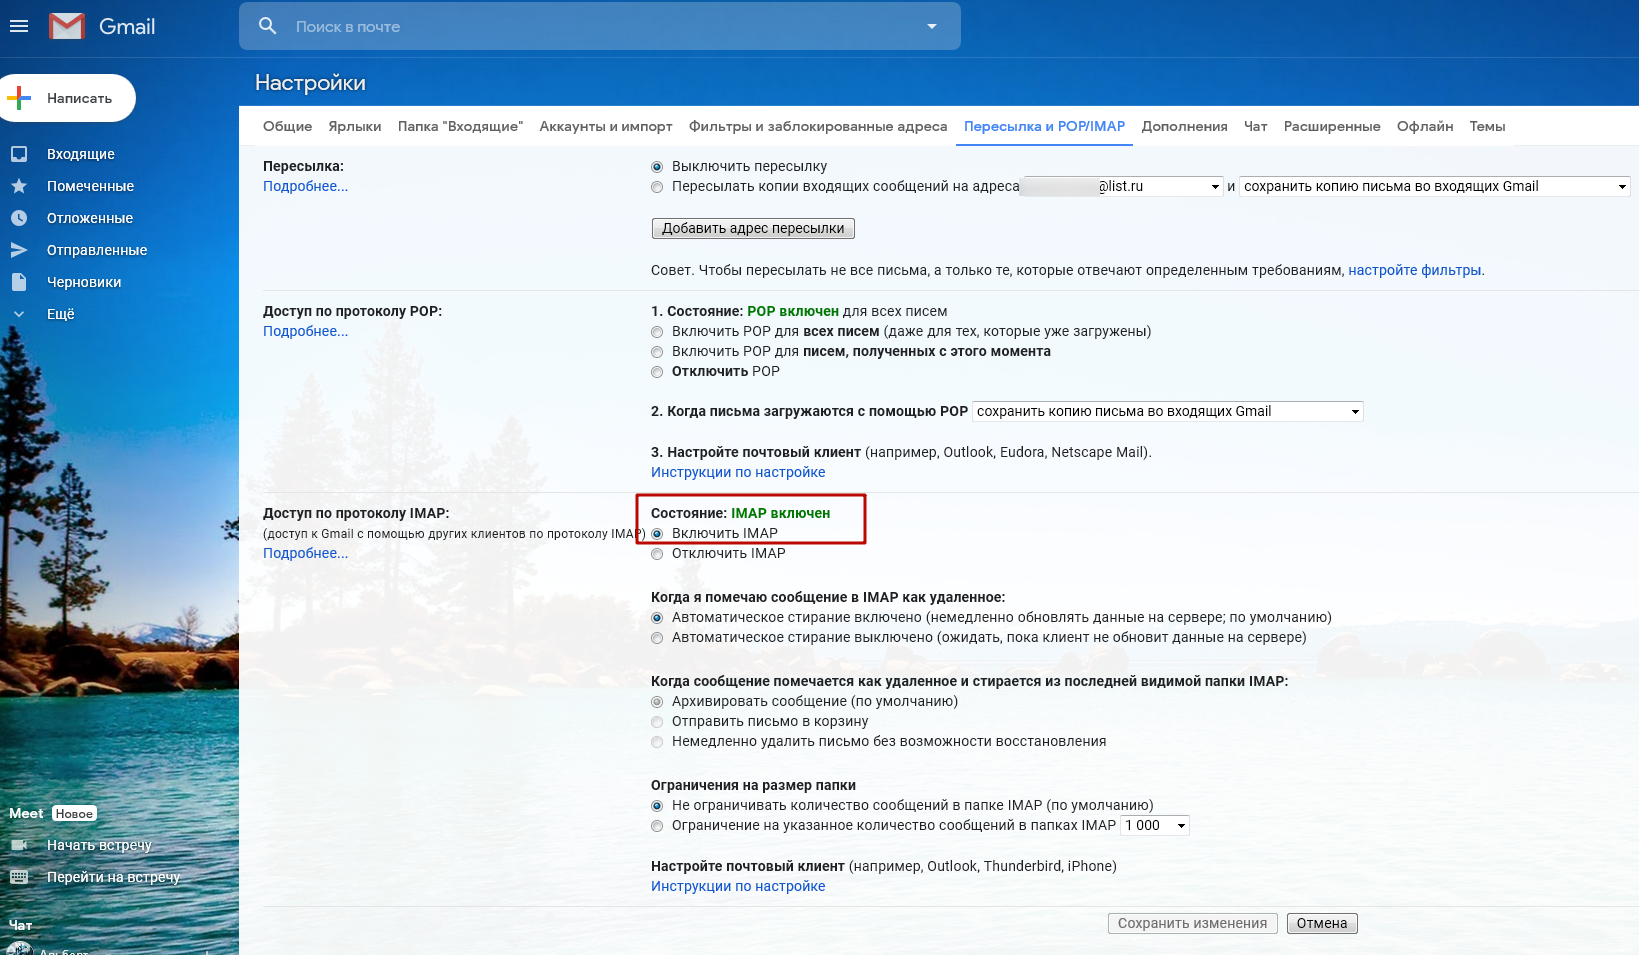Click Добавить адрес пересылки button
Image resolution: width=1639 pixels, height=955 pixels.
pyautogui.click(x=753, y=228)
